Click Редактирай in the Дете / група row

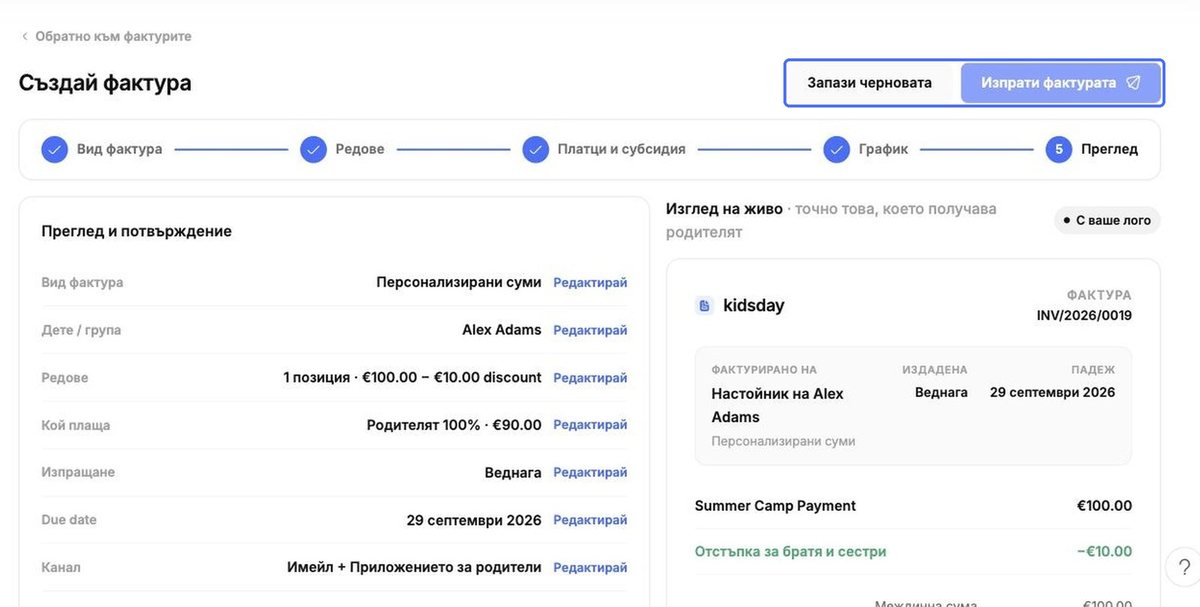[x=590, y=330]
